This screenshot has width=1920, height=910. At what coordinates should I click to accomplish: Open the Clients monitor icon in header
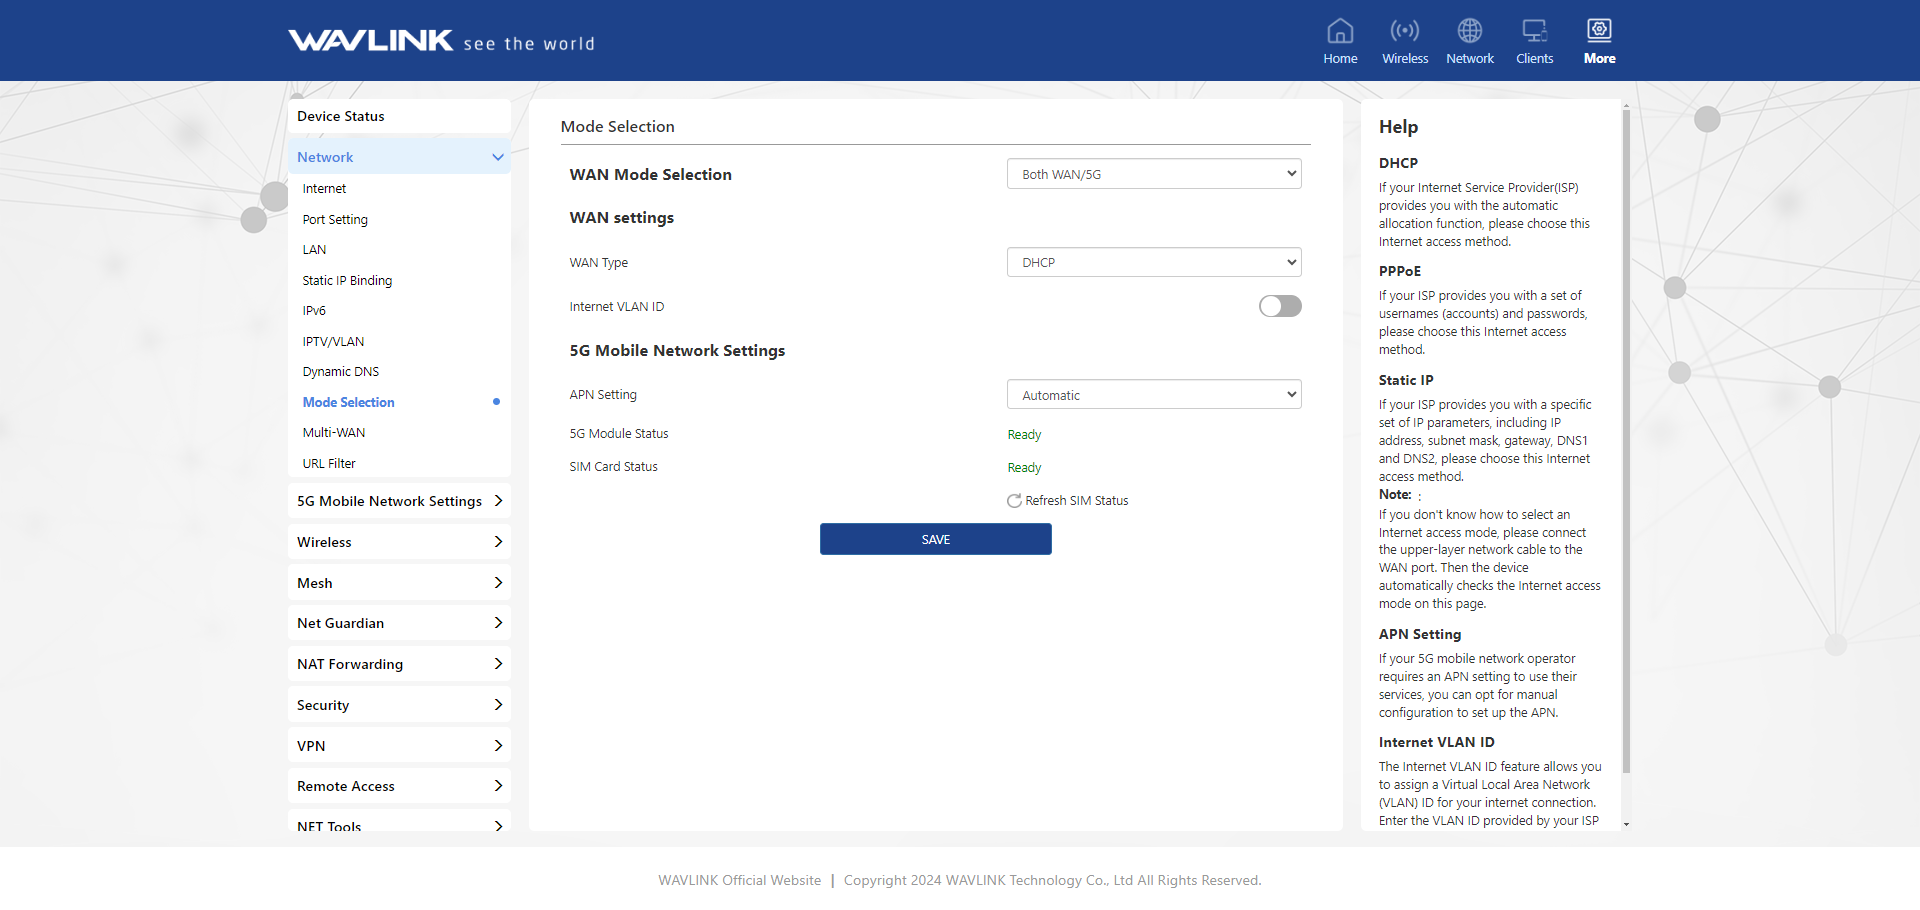(x=1534, y=32)
